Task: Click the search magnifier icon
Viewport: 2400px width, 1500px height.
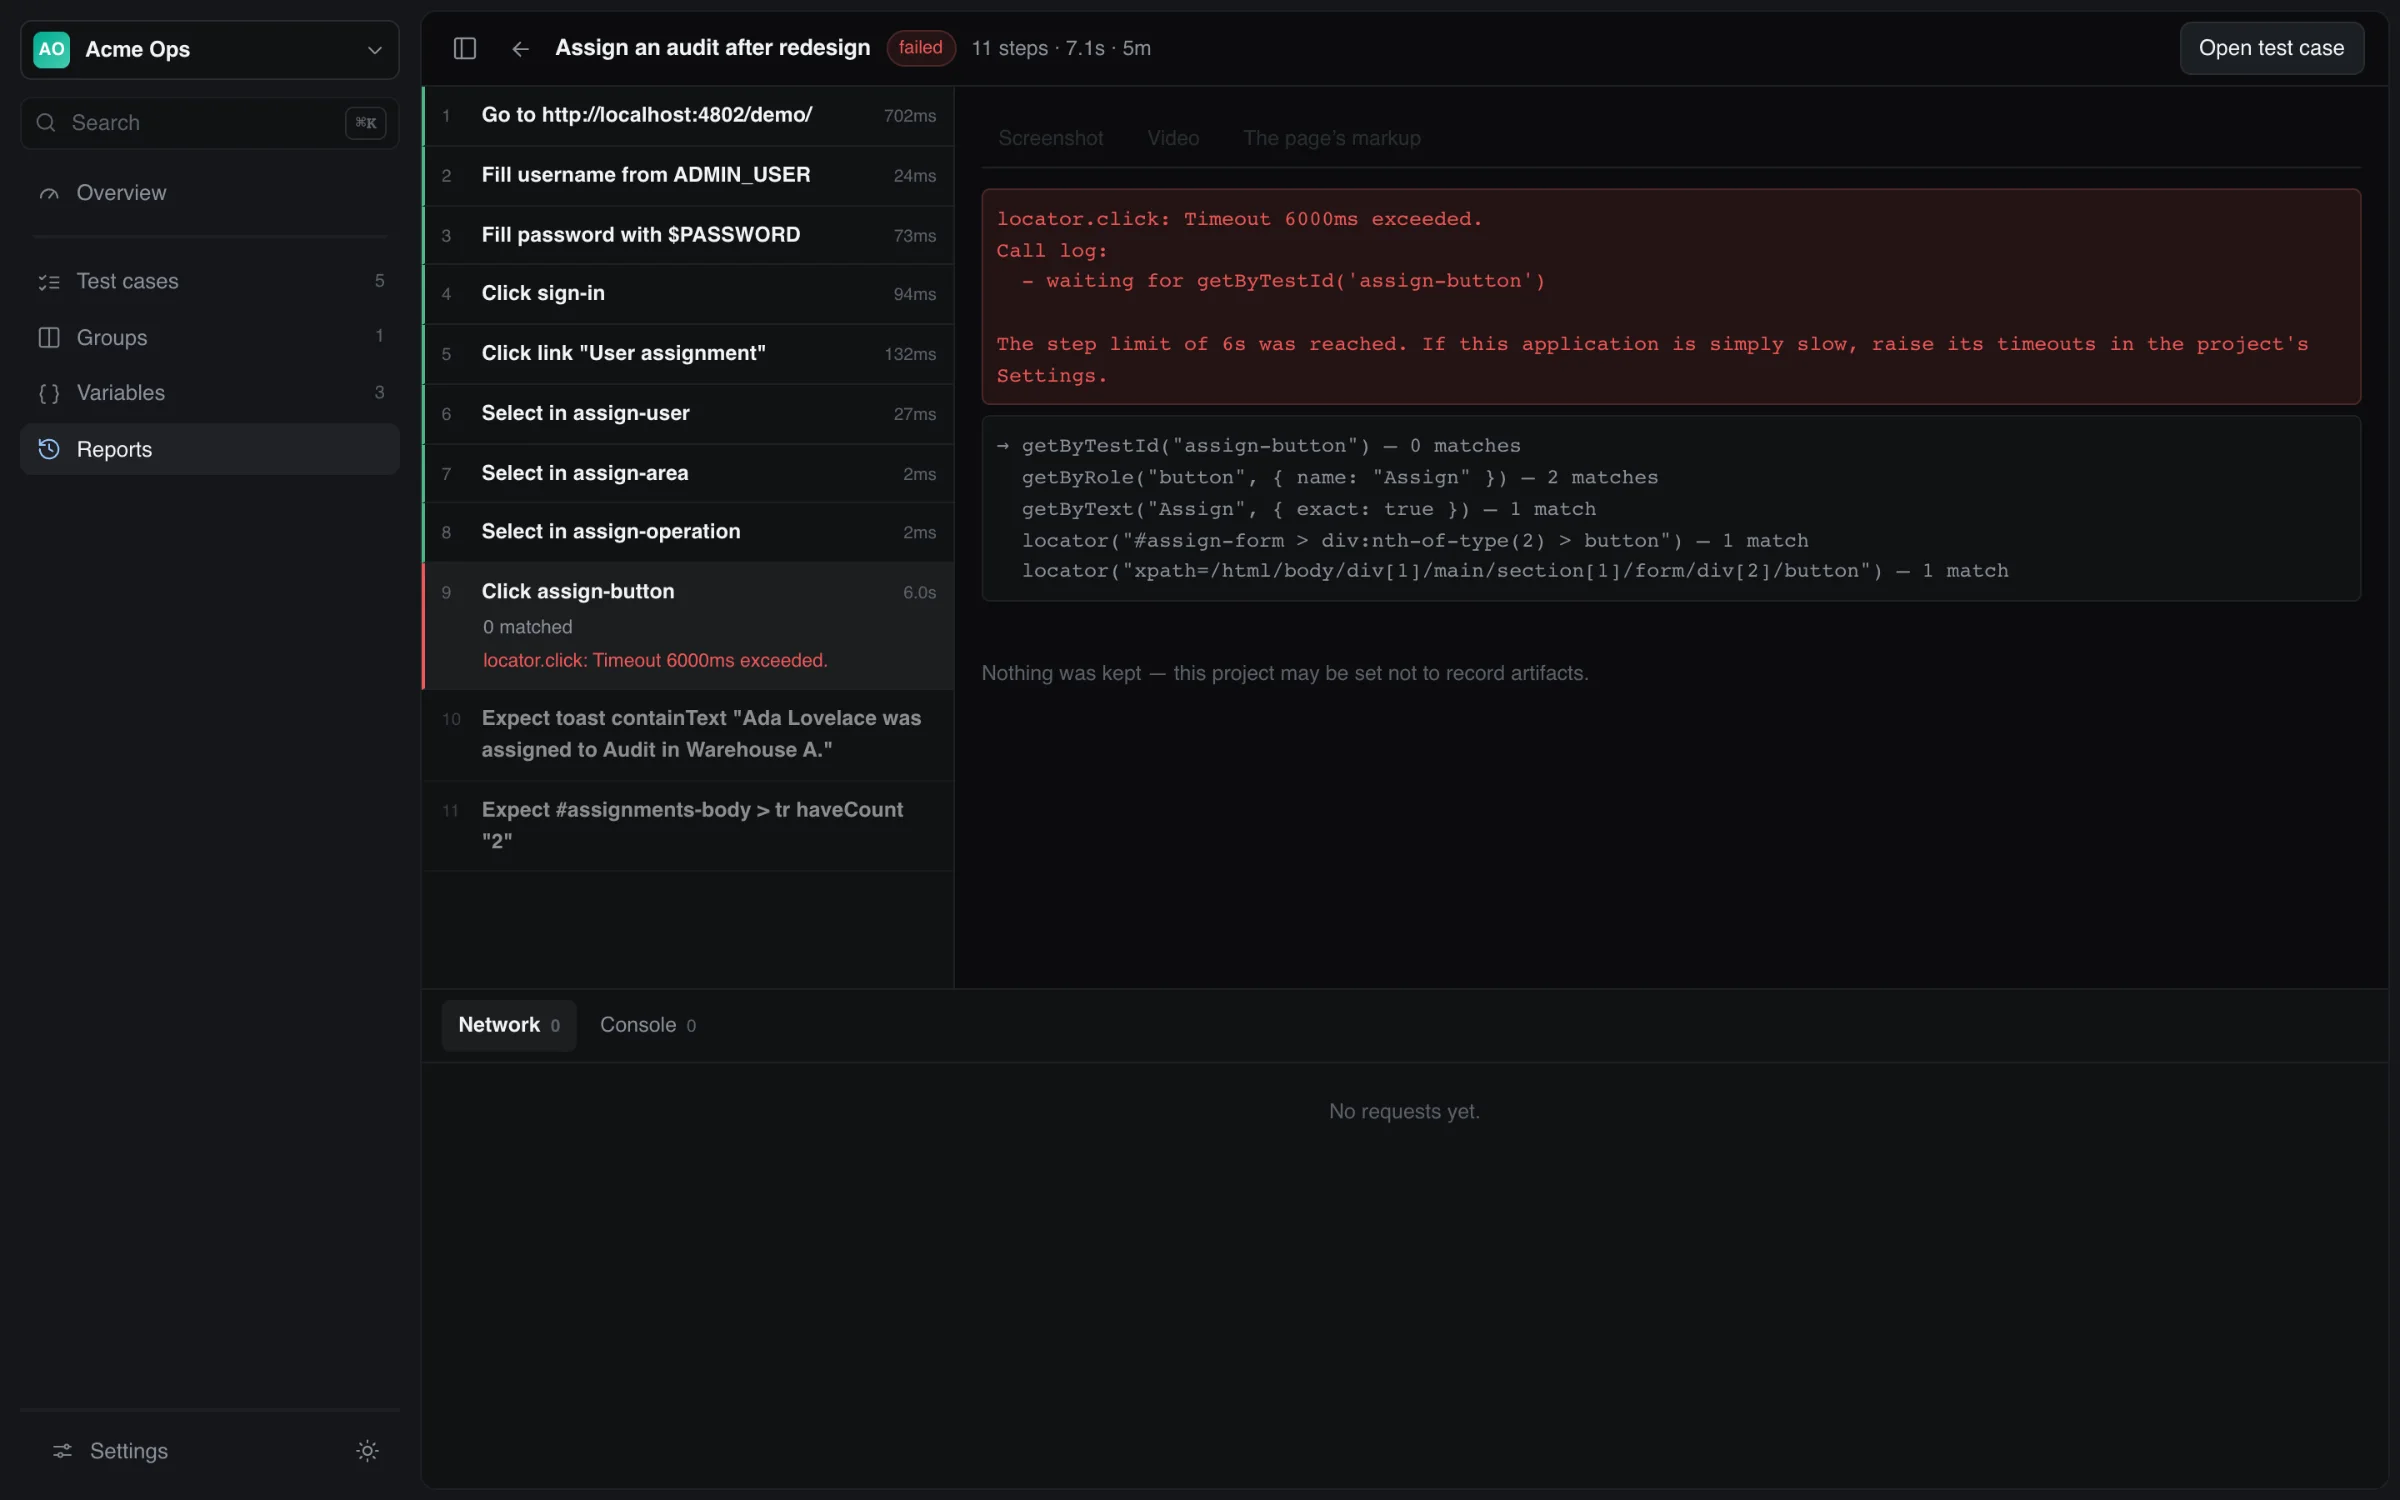Action: [x=46, y=123]
